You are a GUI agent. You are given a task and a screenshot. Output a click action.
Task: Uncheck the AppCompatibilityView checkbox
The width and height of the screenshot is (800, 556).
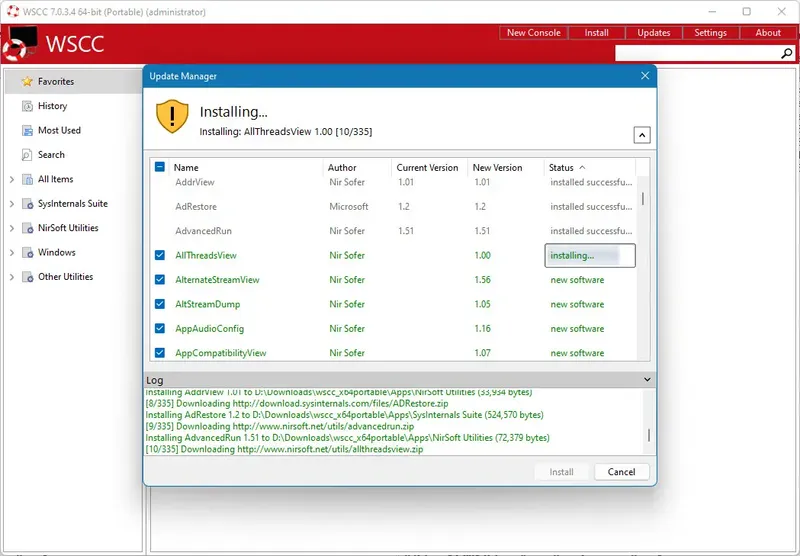pos(160,352)
